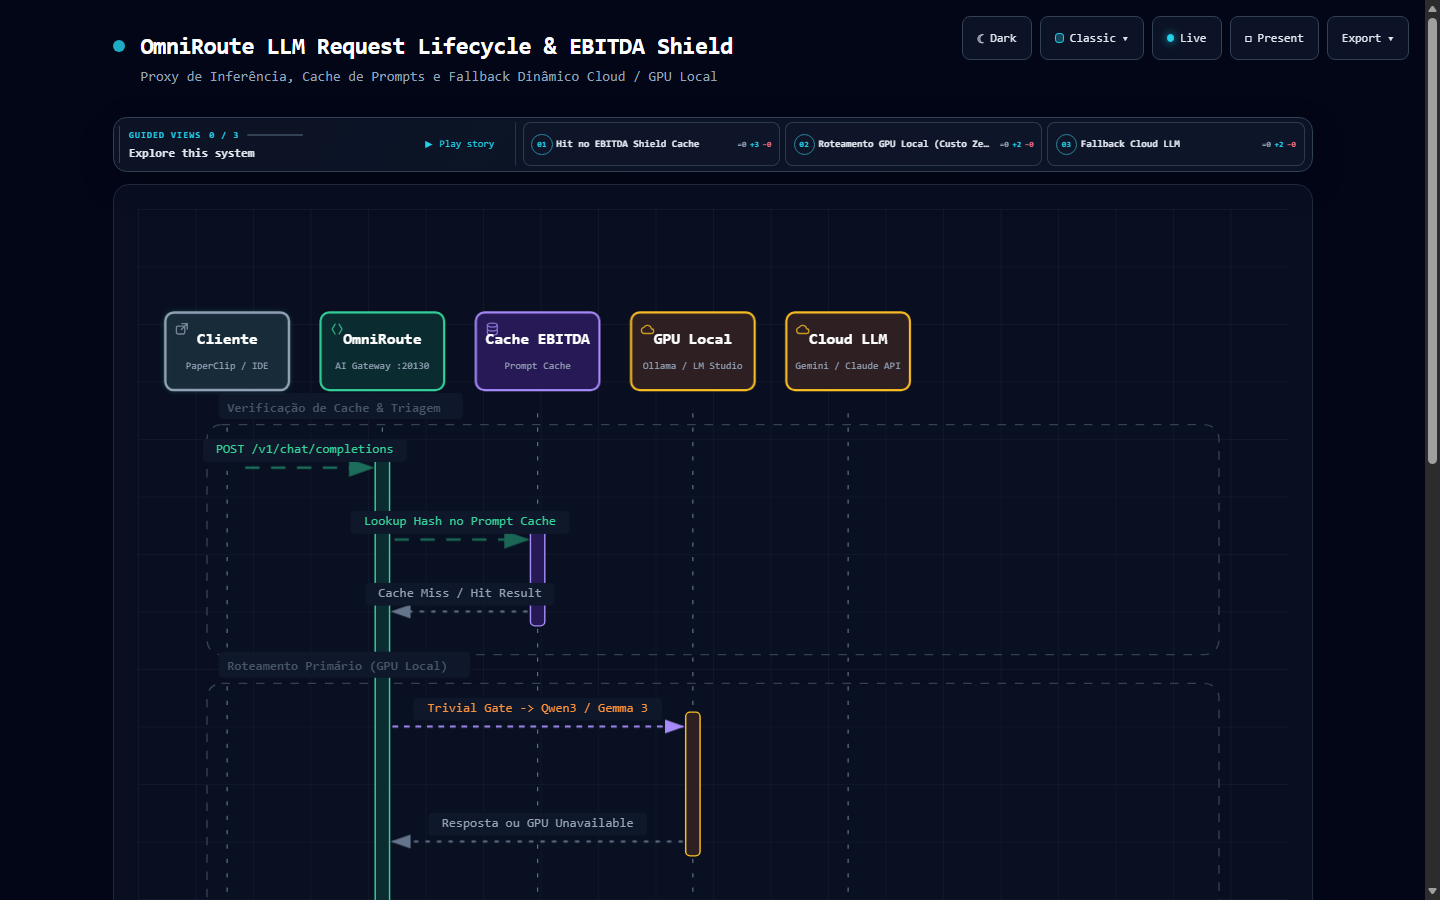1440x900 pixels.
Task: Click the external-link icon on Cliente card
Action: (x=182, y=328)
